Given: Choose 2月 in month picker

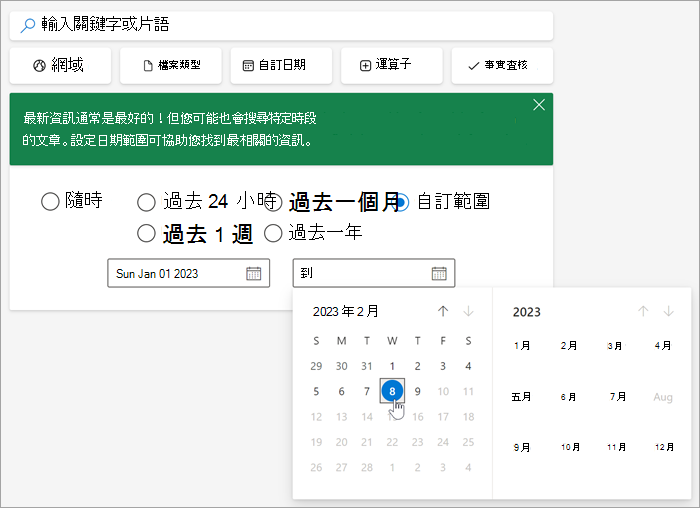Looking at the screenshot, I should coord(569,346).
